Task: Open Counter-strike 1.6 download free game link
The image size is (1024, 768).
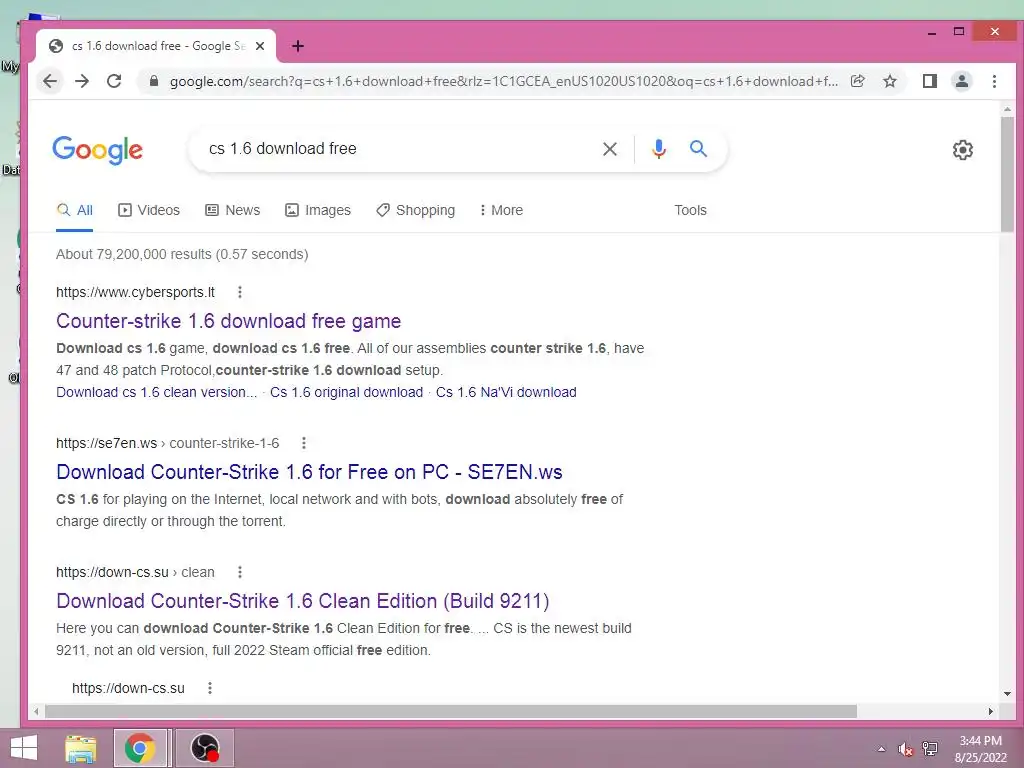Action: [229, 321]
